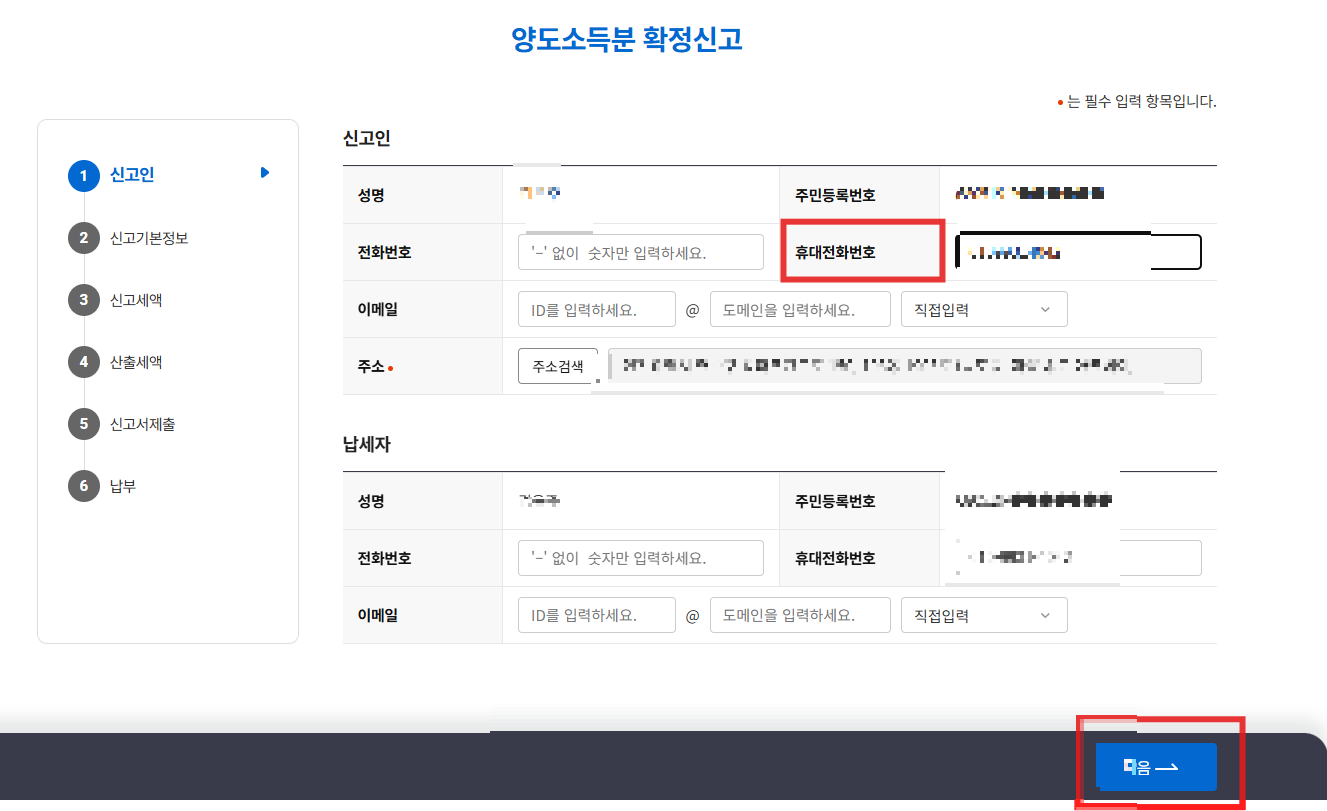Click the 납세자 email ID field
This screenshot has width=1327, height=811.
[597, 615]
